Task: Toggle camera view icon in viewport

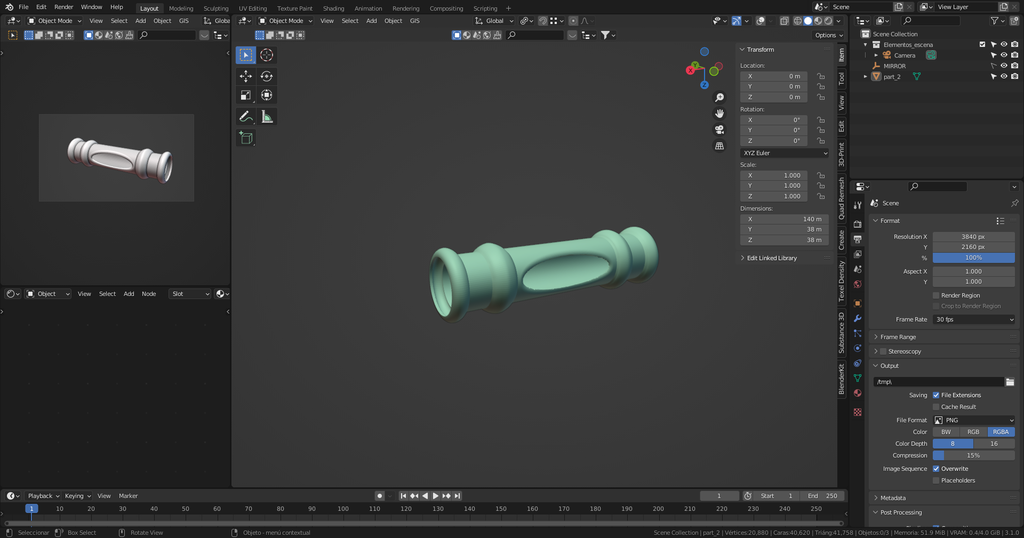Action: (719, 130)
